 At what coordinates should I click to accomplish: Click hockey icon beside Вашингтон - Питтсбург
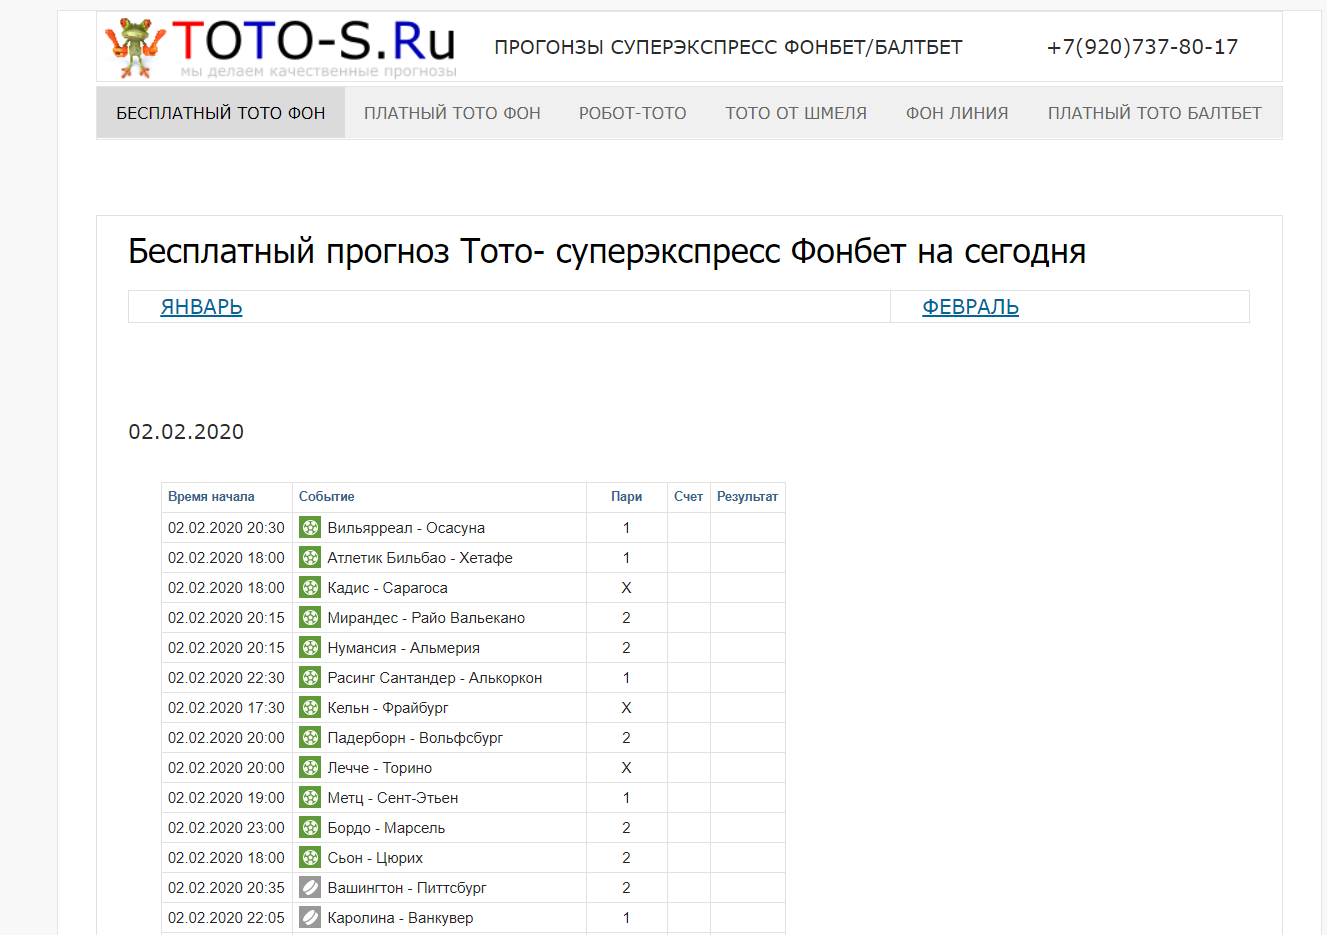click(310, 888)
